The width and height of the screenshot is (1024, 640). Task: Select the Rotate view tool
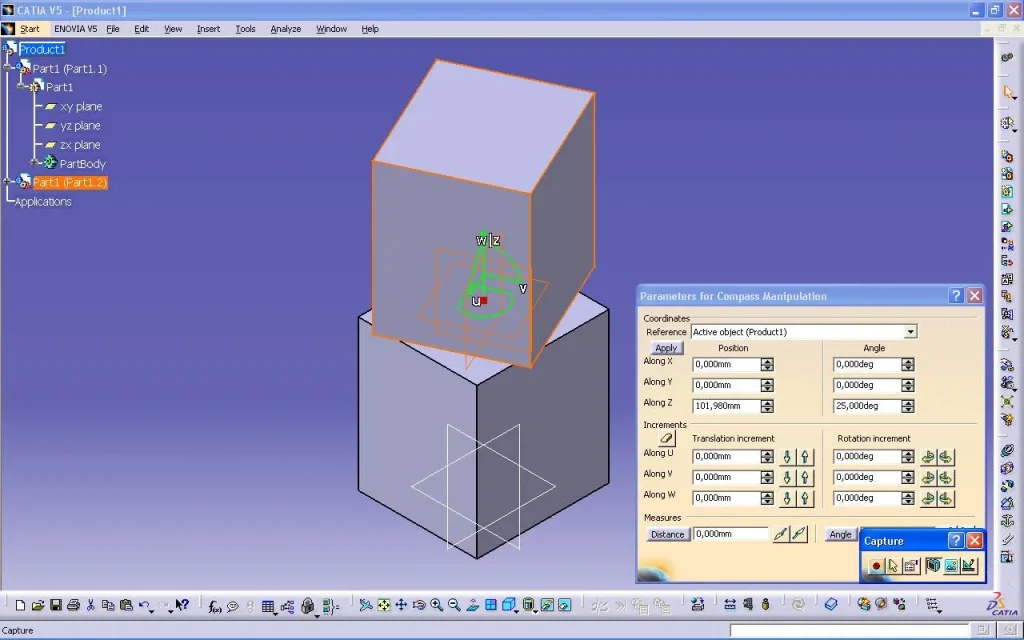click(419, 605)
